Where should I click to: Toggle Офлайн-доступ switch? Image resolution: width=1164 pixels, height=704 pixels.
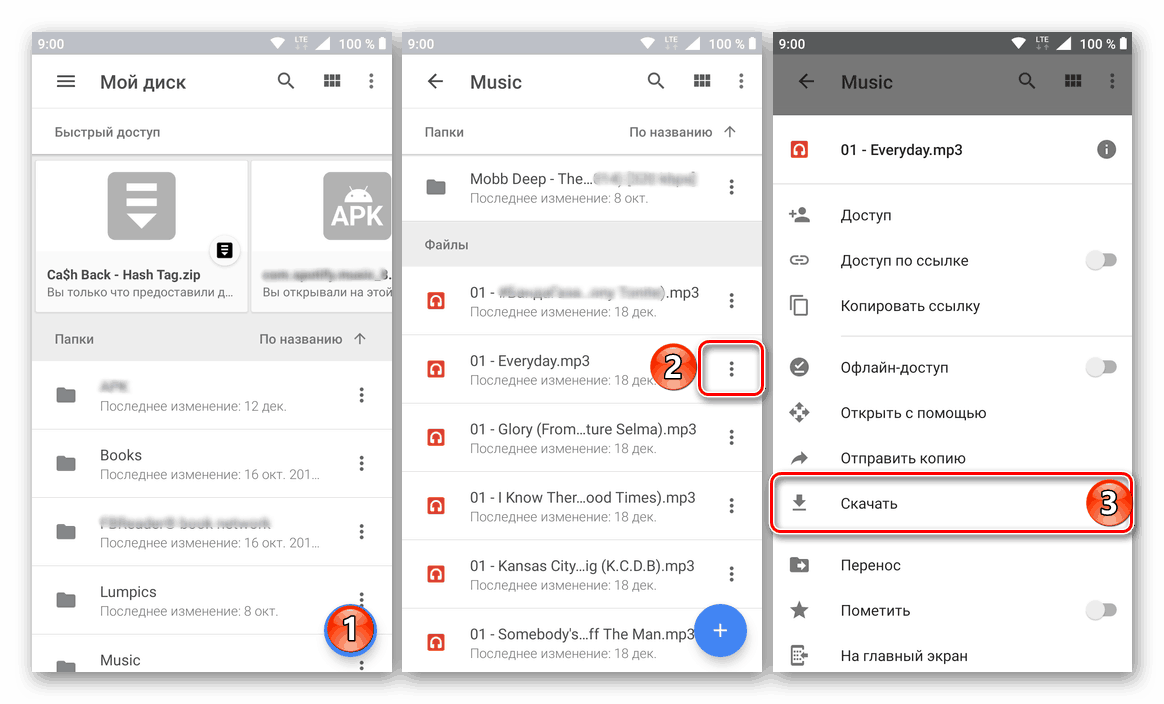(1101, 368)
